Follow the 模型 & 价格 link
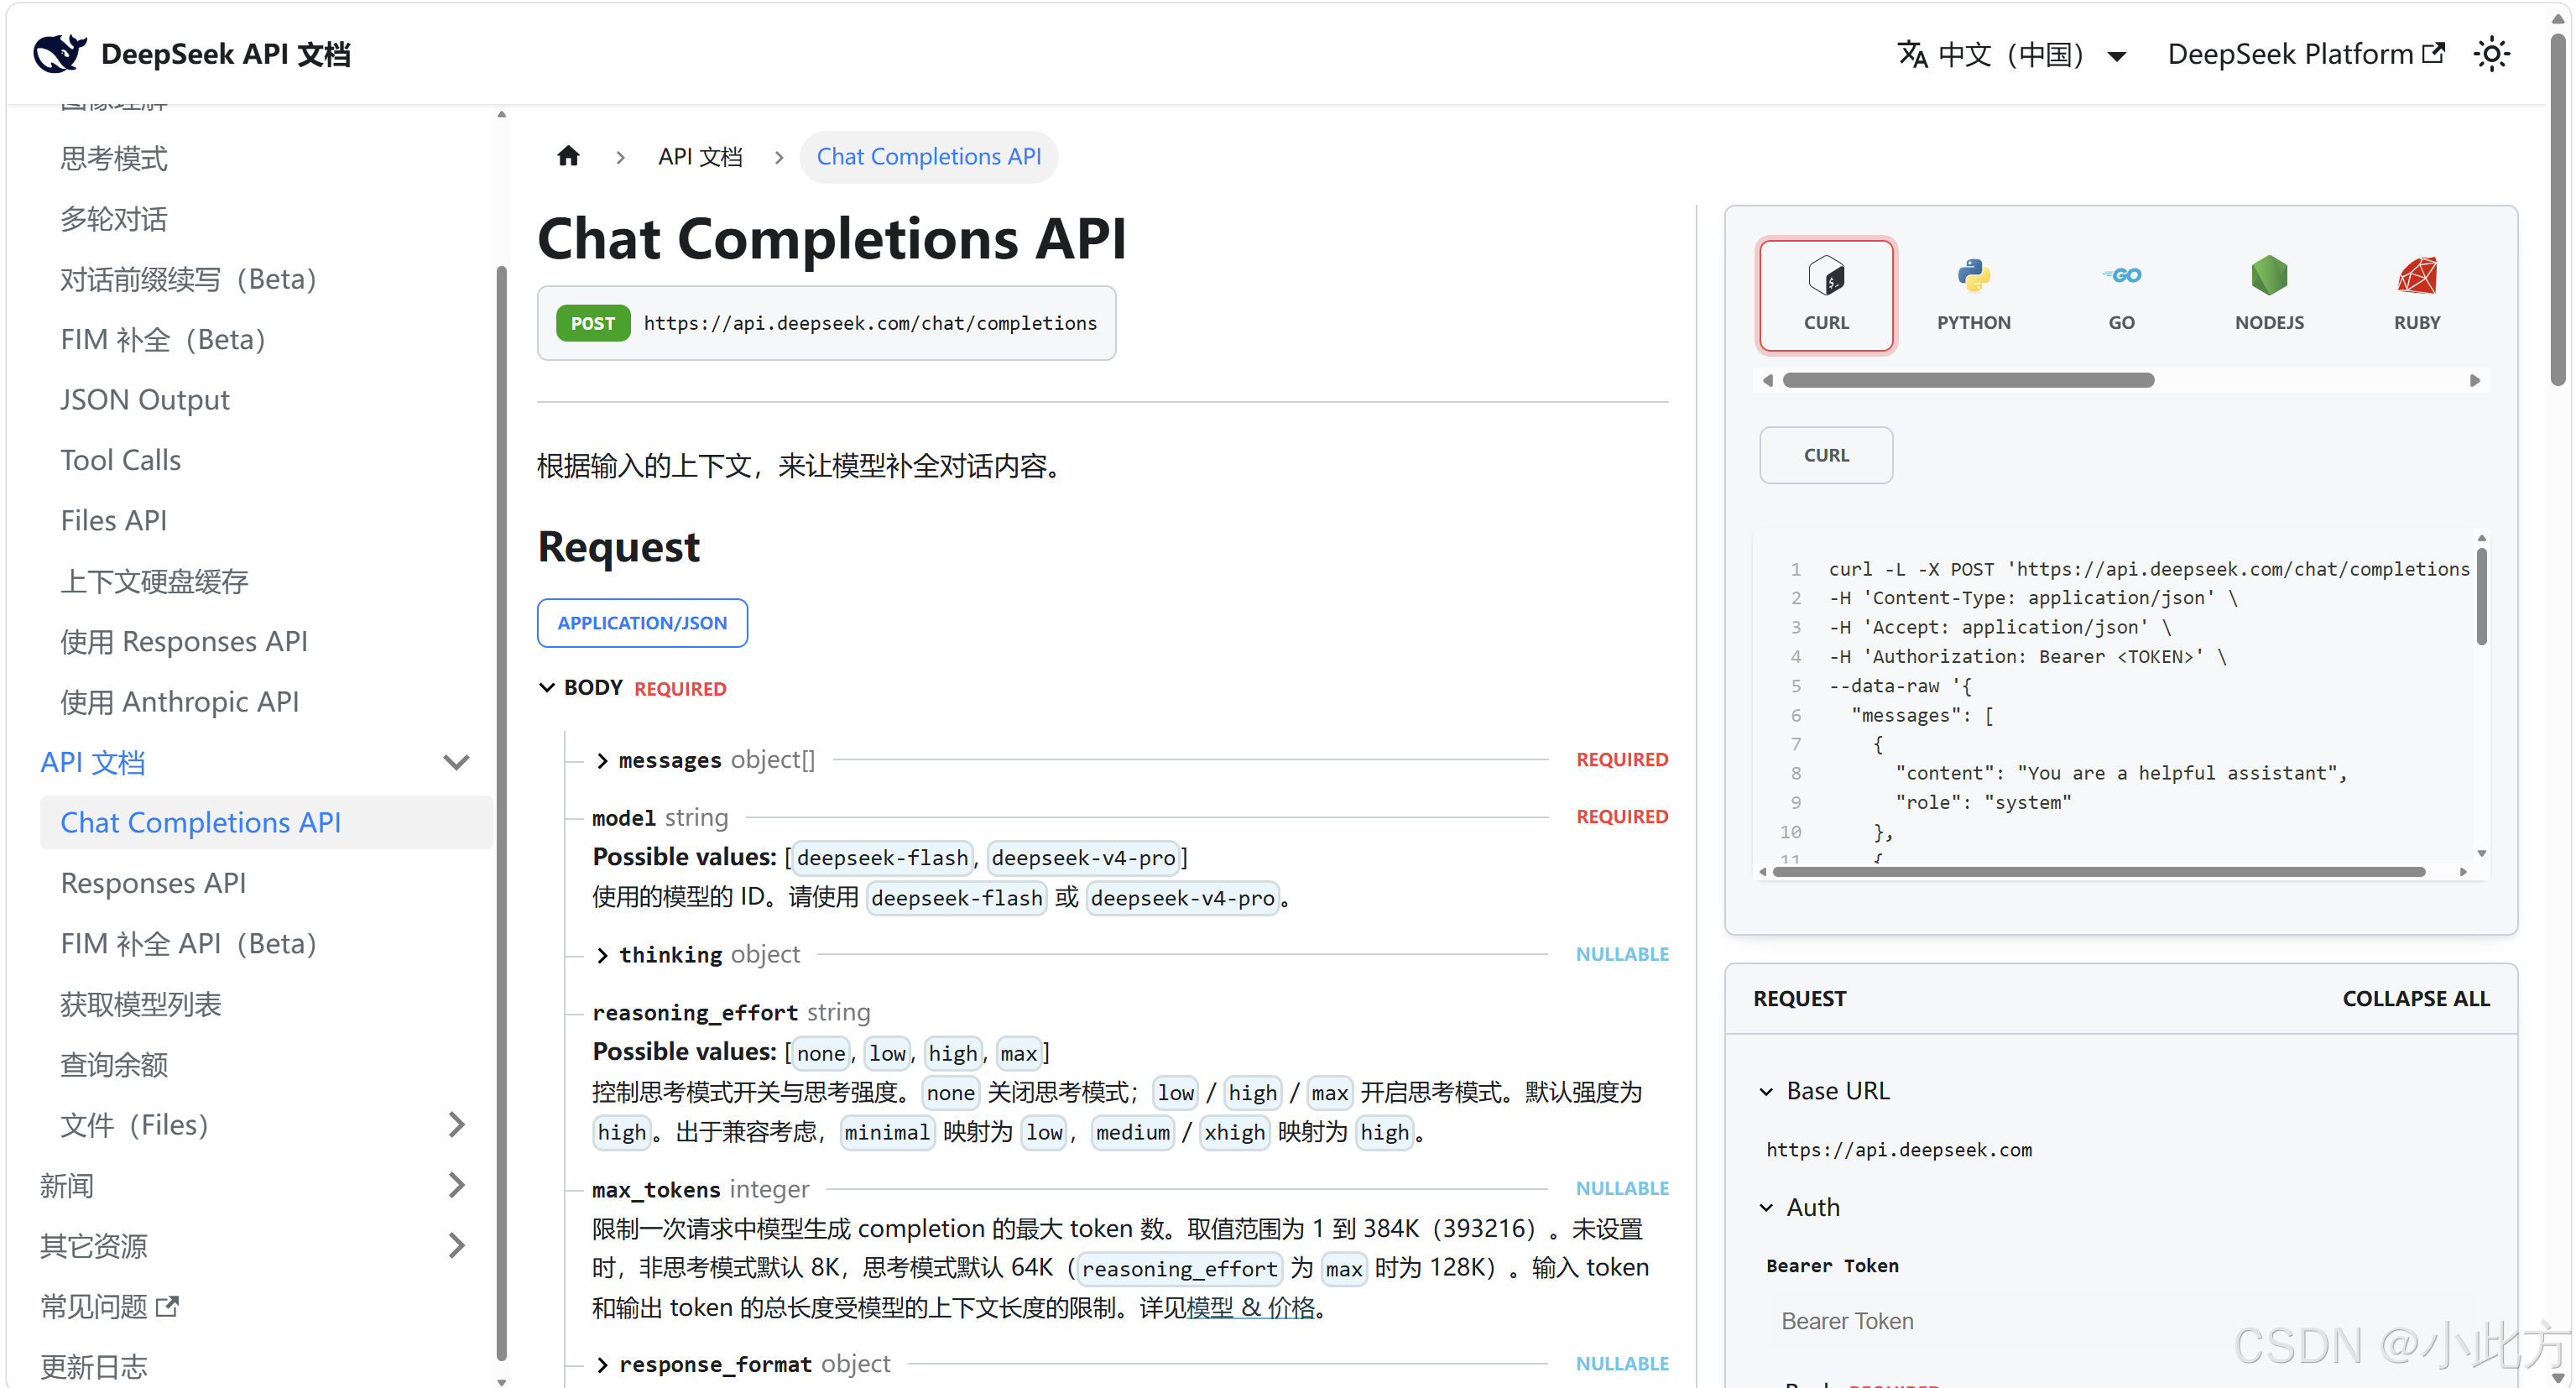The height and width of the screenshot is (1388, 2576). [x=1250, y=1308]
